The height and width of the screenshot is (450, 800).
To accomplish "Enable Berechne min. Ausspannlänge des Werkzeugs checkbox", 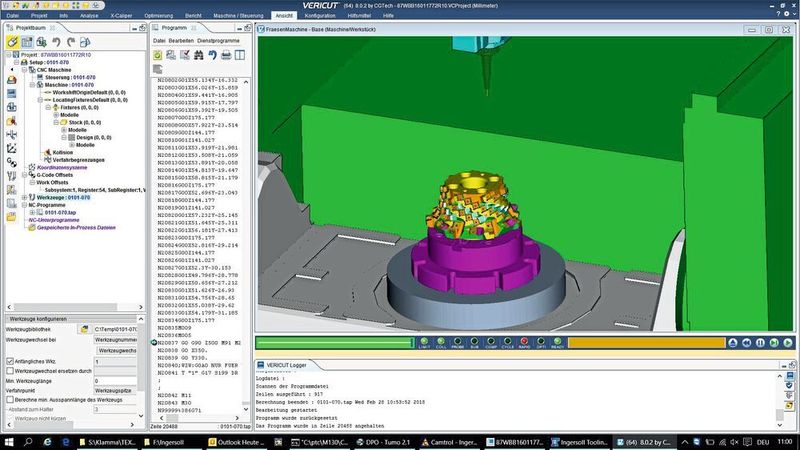I will [10, 399].
